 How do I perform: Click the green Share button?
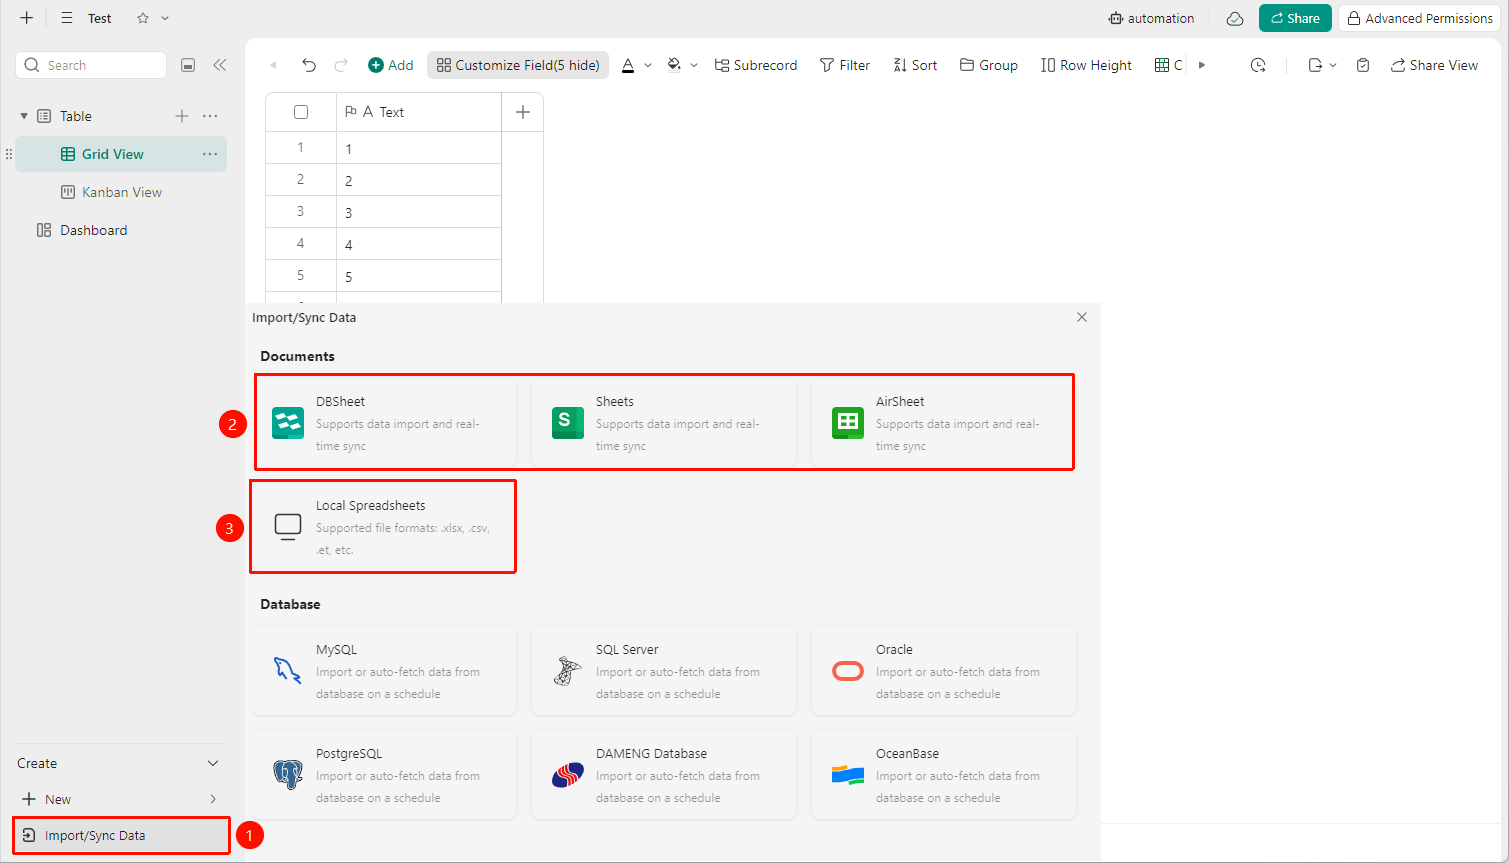tap(1295, 18)
